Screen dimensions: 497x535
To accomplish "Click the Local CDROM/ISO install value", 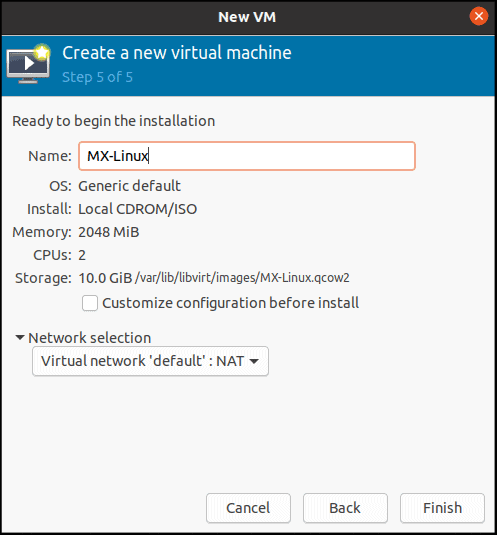I will pos(138,209).
